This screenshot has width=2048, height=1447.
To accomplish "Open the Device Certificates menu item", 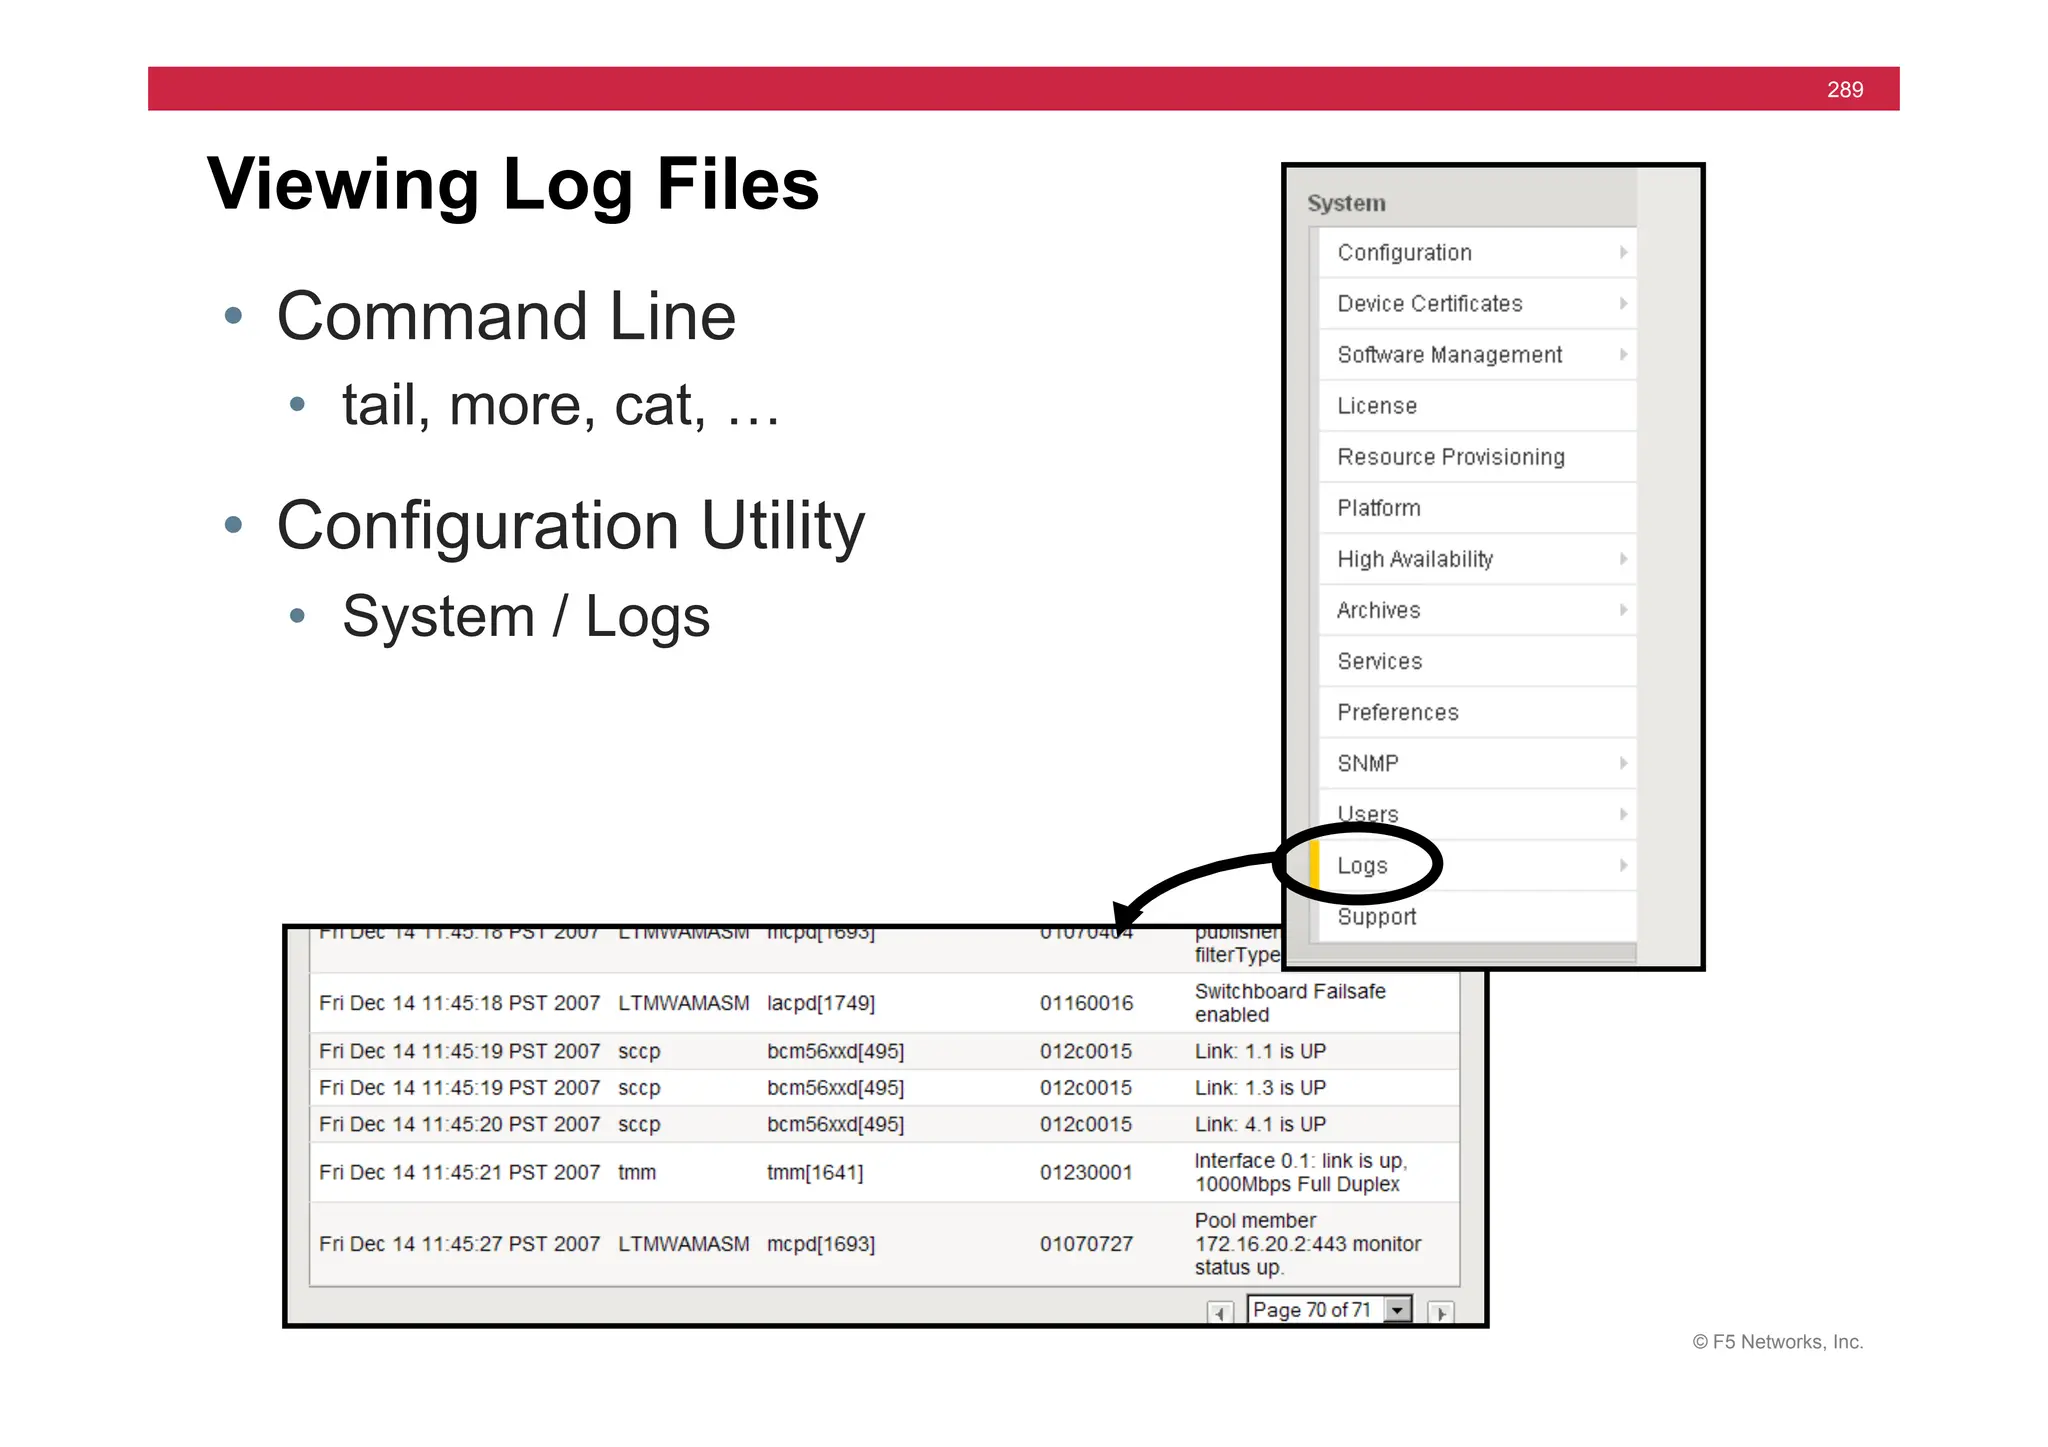I will pyautogui.click(x=1477, y=304).
